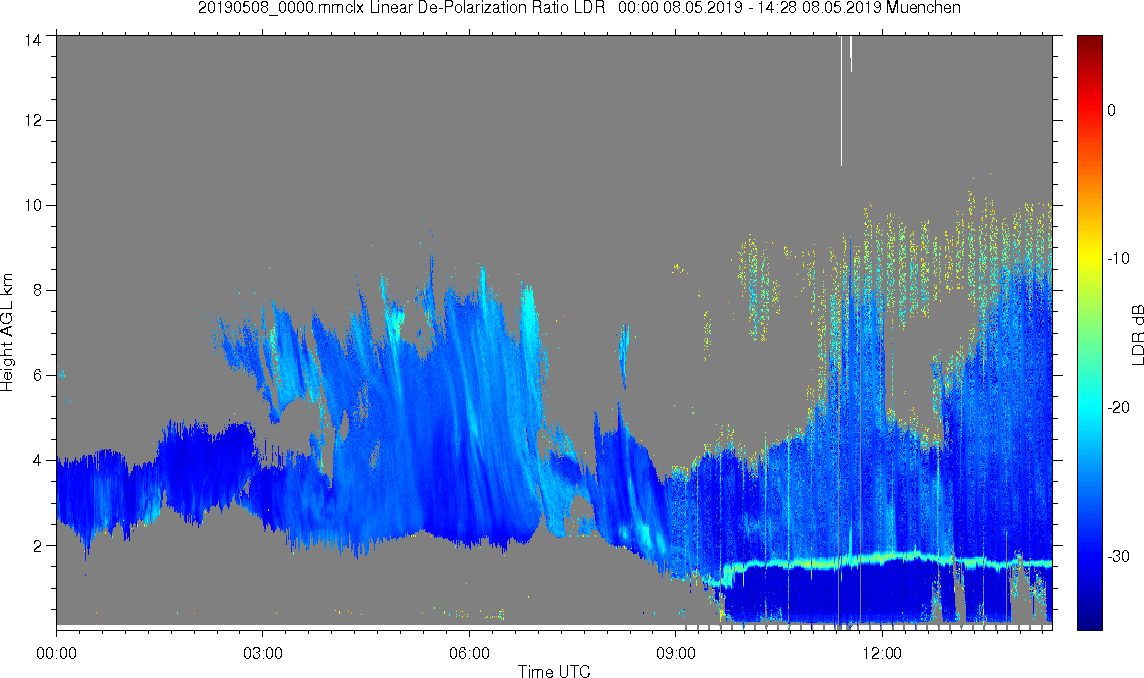Click the height tick label '6'
Image resolution: width=1144 pixels, height=678 pixels.
(x=35, y=375)
